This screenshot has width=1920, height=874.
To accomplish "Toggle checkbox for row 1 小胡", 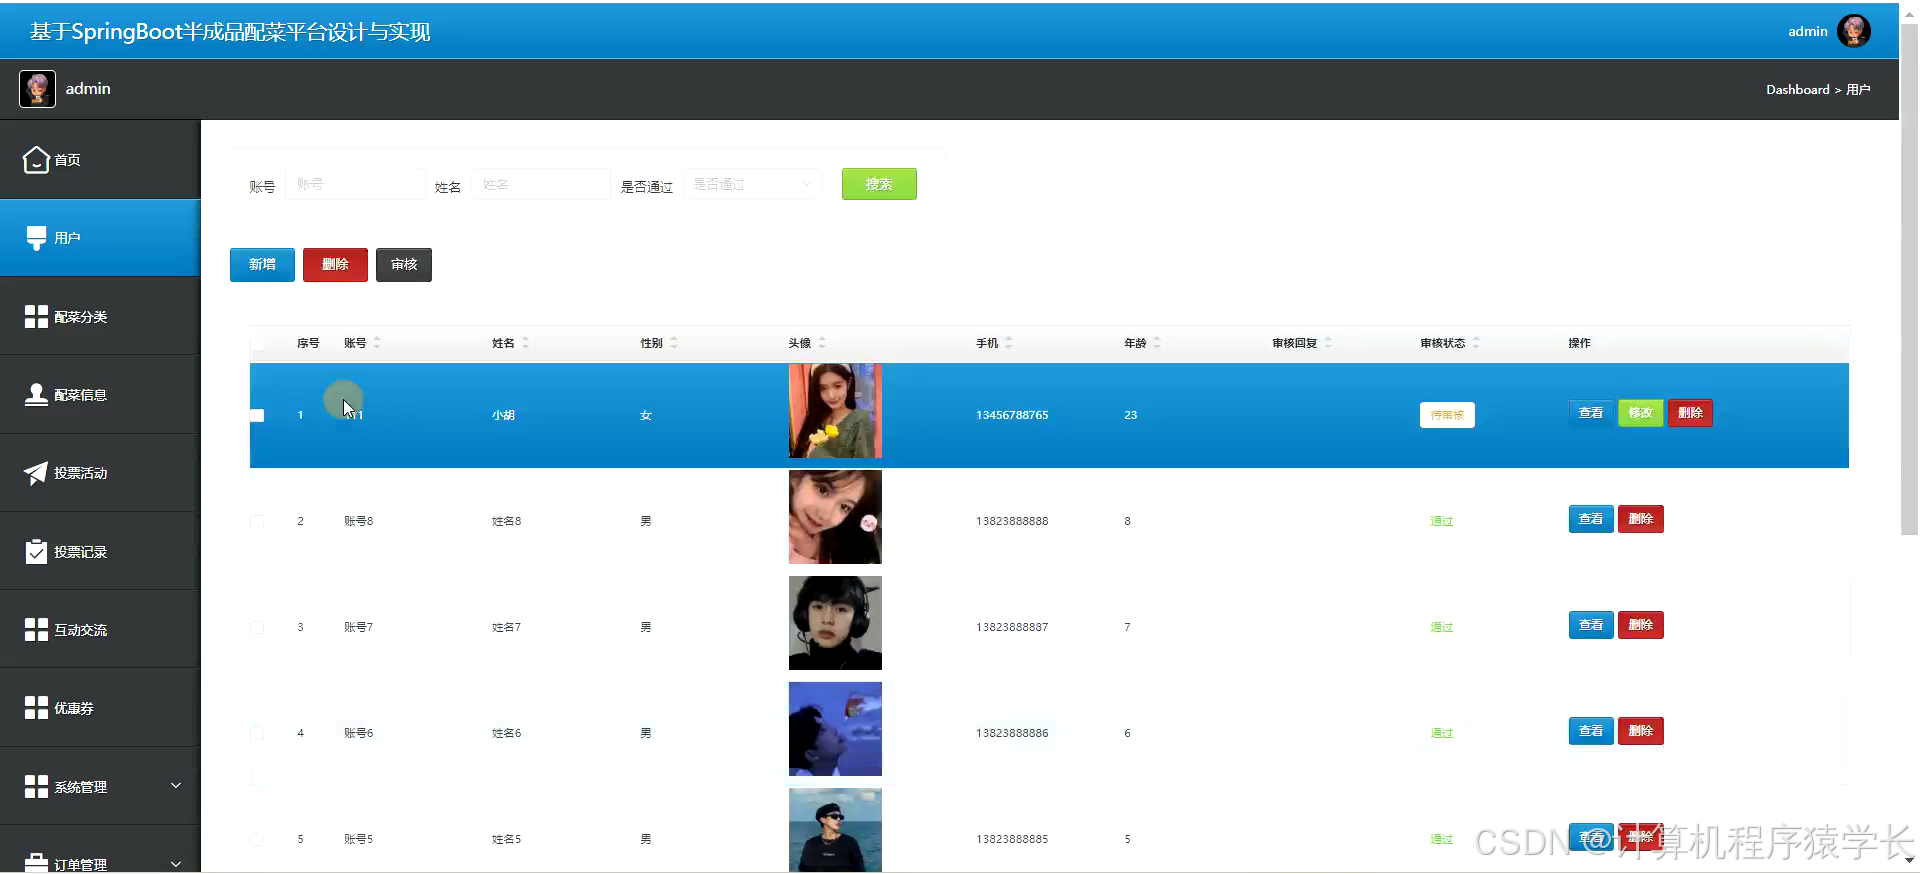I will (x=257, y=415).
